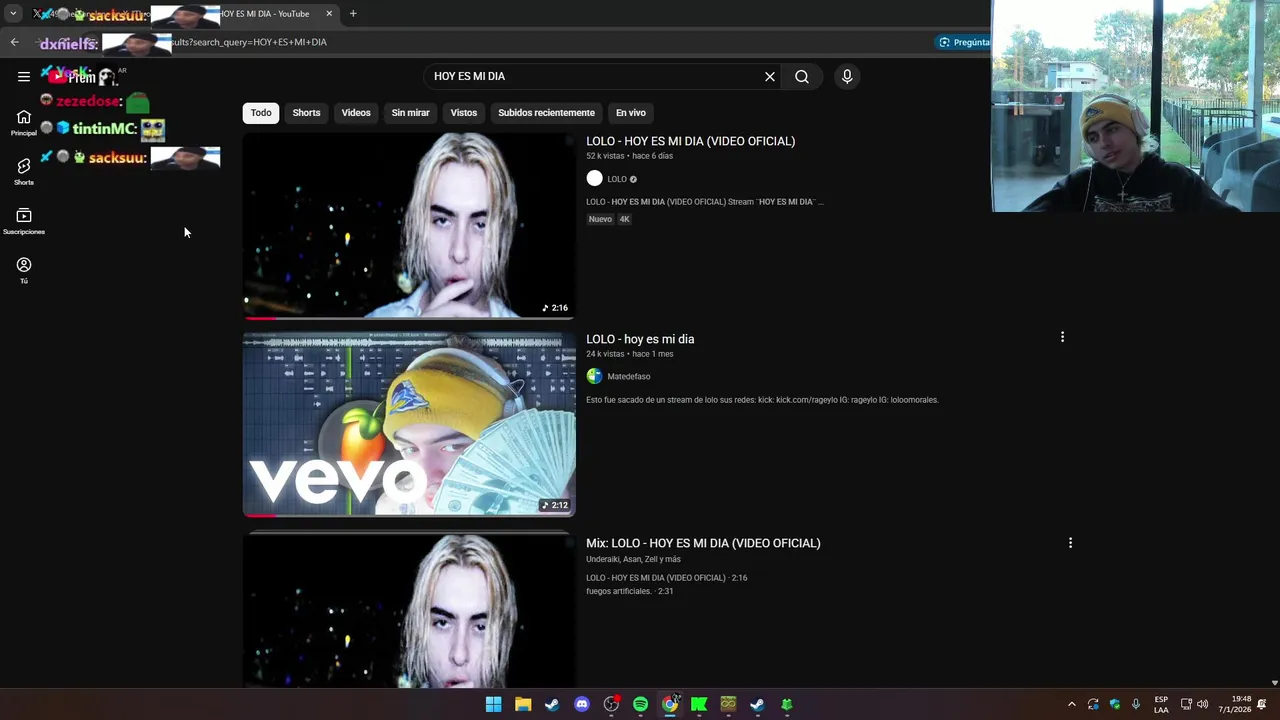Expand the tab search dropdown arrow
1280x720 pixels.
coord(13,14)
